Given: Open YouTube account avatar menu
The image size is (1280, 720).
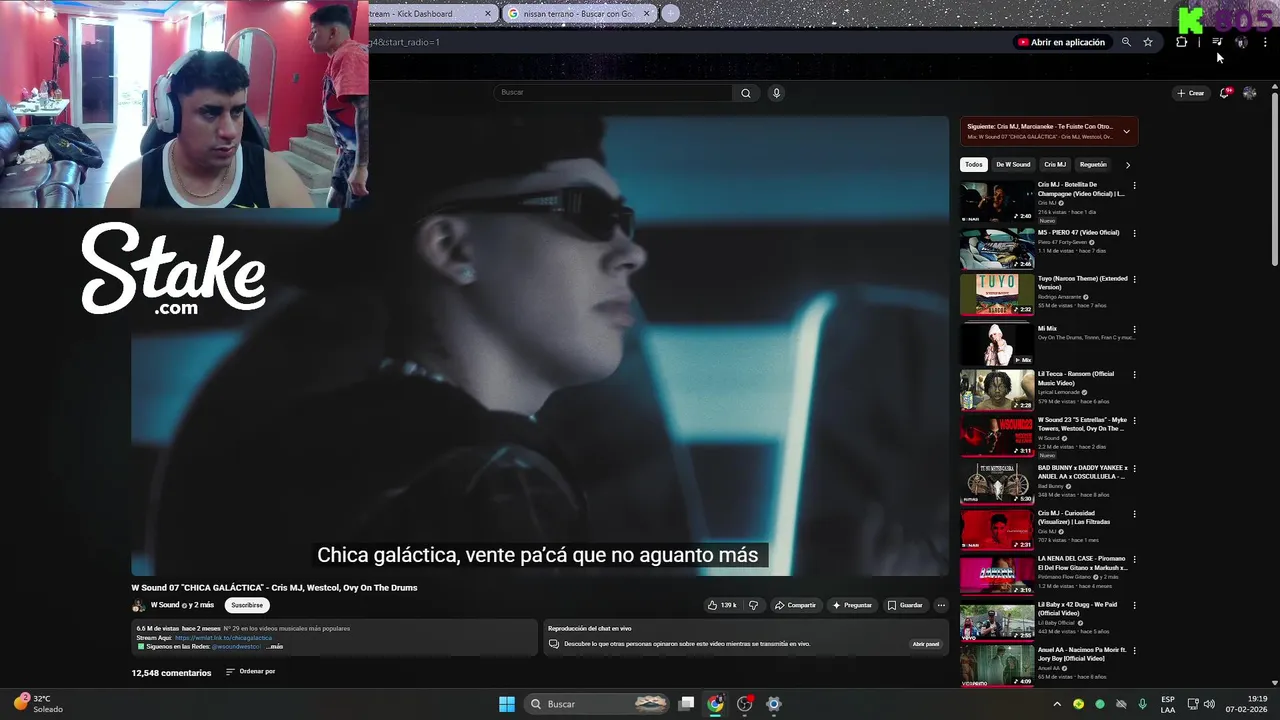Looking at the screenshot, I should [1249, 93].
